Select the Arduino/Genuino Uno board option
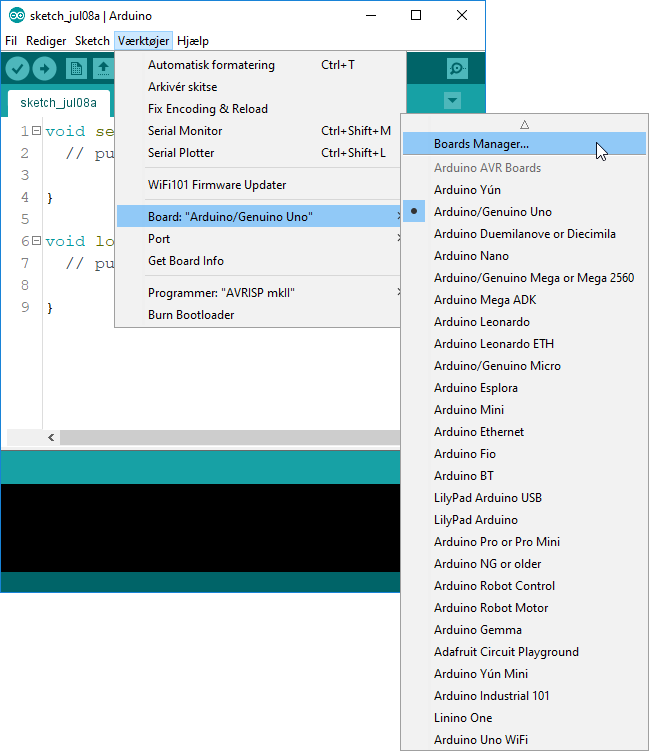 [492, 212]
